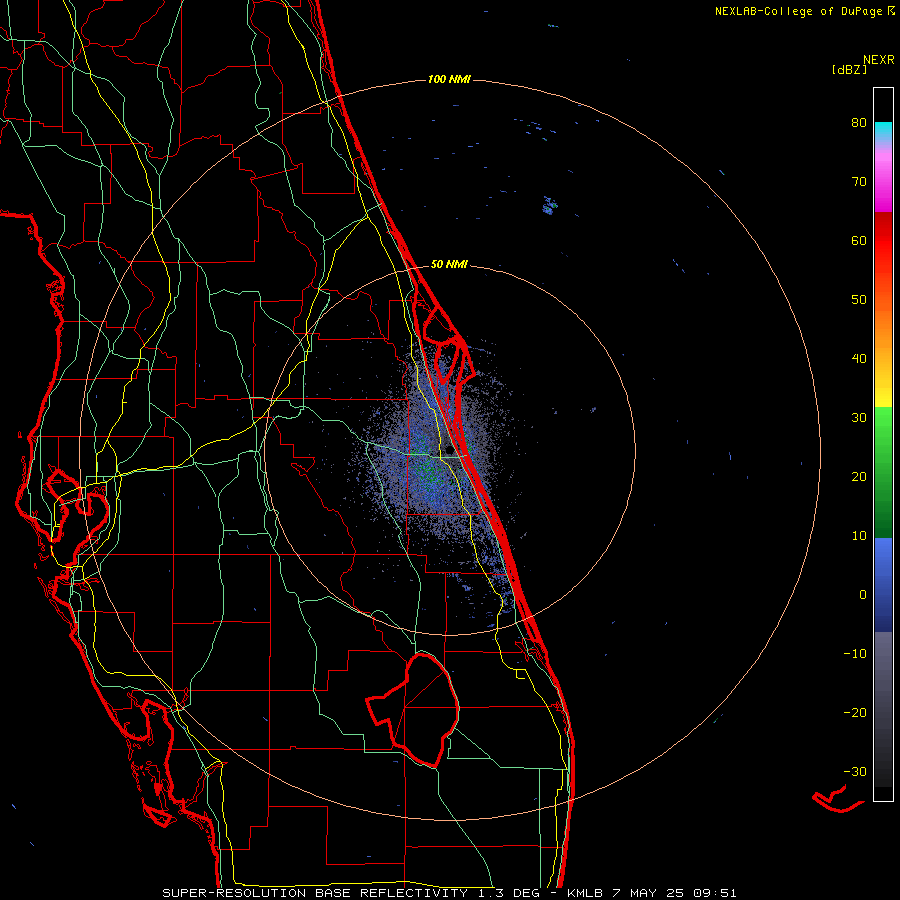900x900 pixels.
Task: Click the 0 value on dBZ scale
Action: pos(863,595)
